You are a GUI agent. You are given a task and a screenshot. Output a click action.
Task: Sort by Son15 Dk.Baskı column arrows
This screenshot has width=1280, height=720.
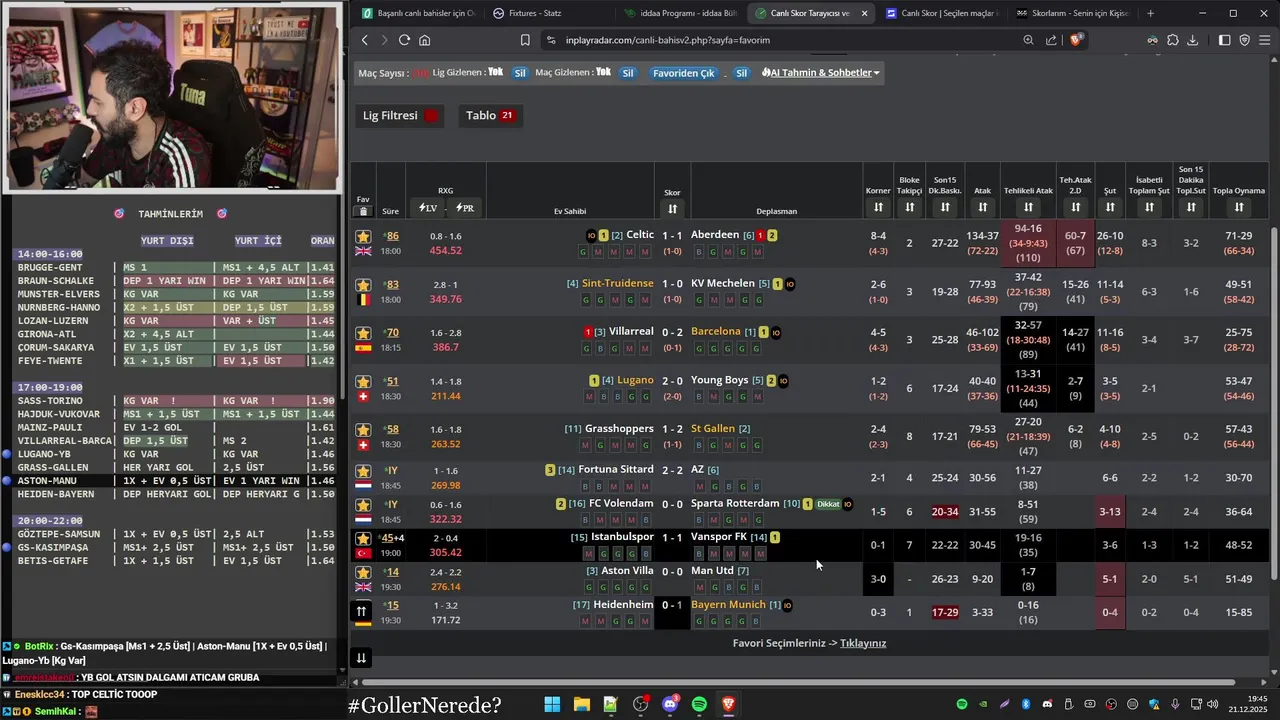tap(945, 207)
